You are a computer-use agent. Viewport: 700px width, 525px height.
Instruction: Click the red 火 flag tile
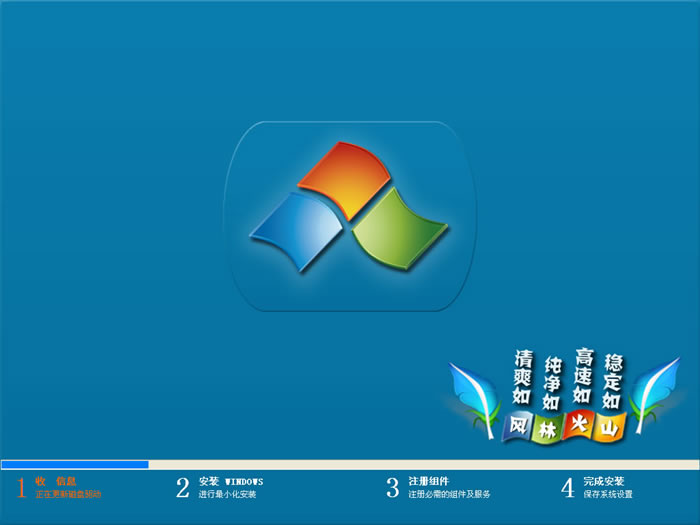579,424
